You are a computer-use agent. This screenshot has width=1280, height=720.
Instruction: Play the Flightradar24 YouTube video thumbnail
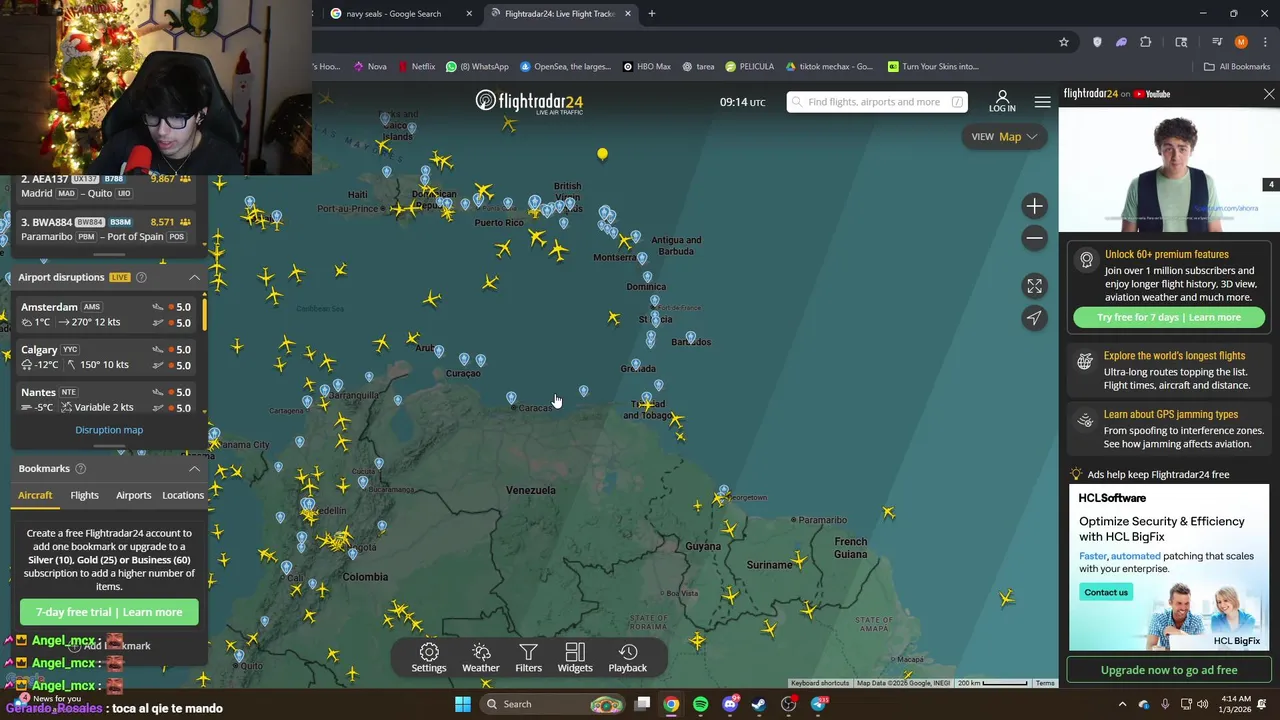point(1169,170)
